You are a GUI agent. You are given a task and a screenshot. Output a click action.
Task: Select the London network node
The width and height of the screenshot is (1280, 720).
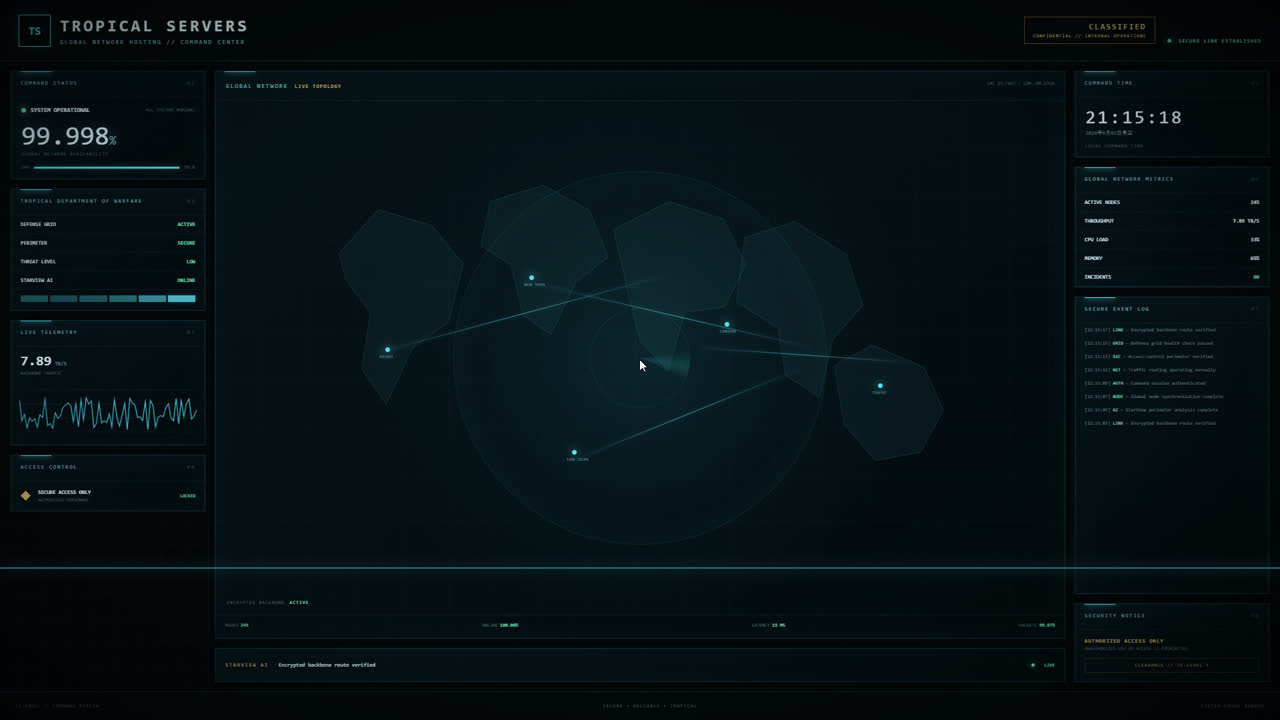727,324
